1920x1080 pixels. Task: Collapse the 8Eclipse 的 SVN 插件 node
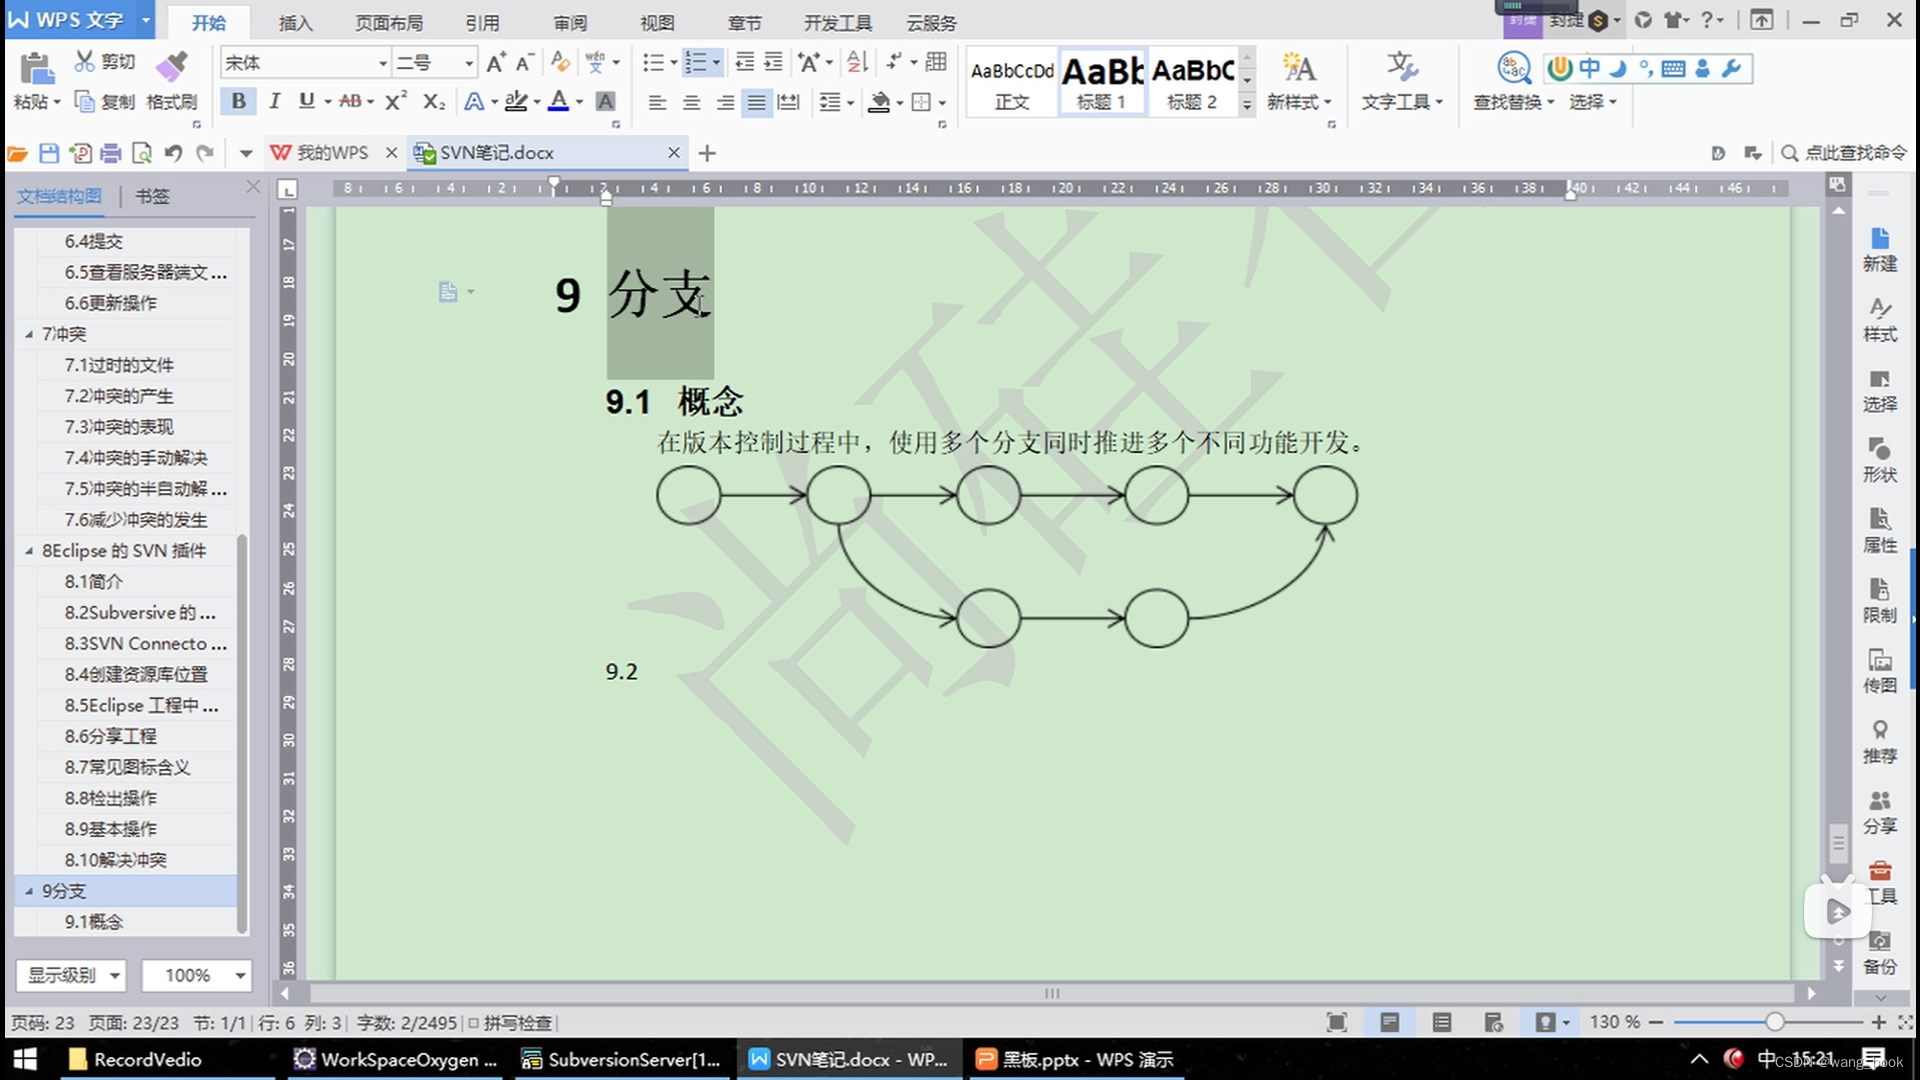tap(29, 551)
